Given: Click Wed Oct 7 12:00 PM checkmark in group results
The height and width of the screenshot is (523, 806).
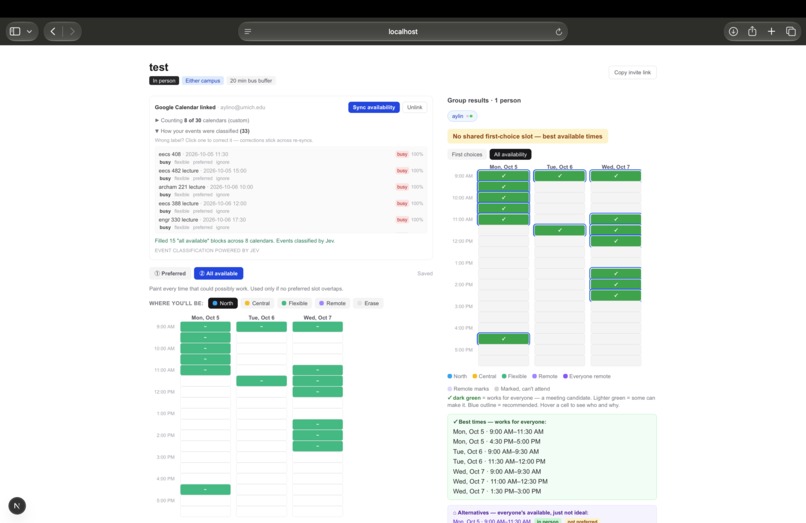Looking at the screenshot, I should [x=616, y=241].
